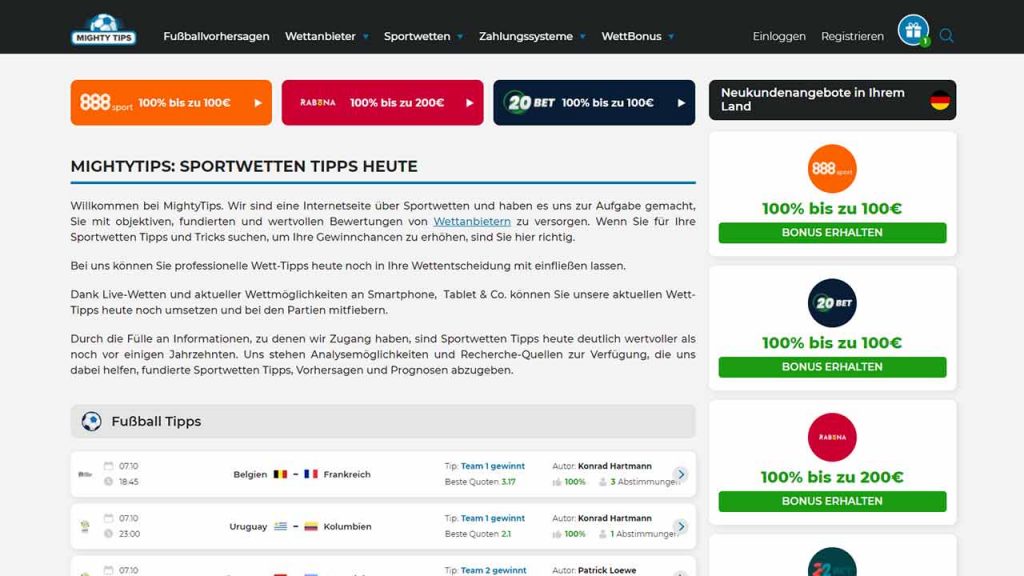Click the Belgium flag icon
The image size is (1024, 576).
[280, 474]
